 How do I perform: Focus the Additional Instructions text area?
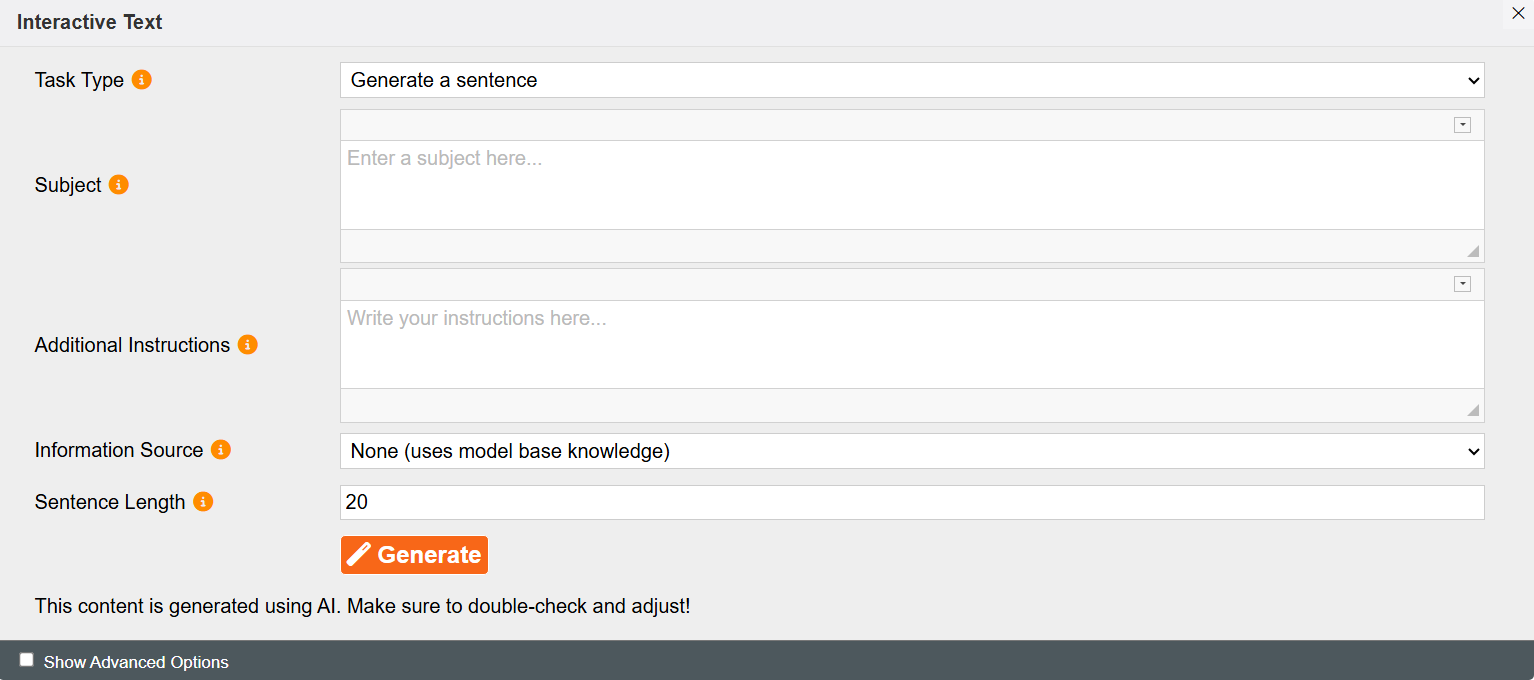pos(912,344)
